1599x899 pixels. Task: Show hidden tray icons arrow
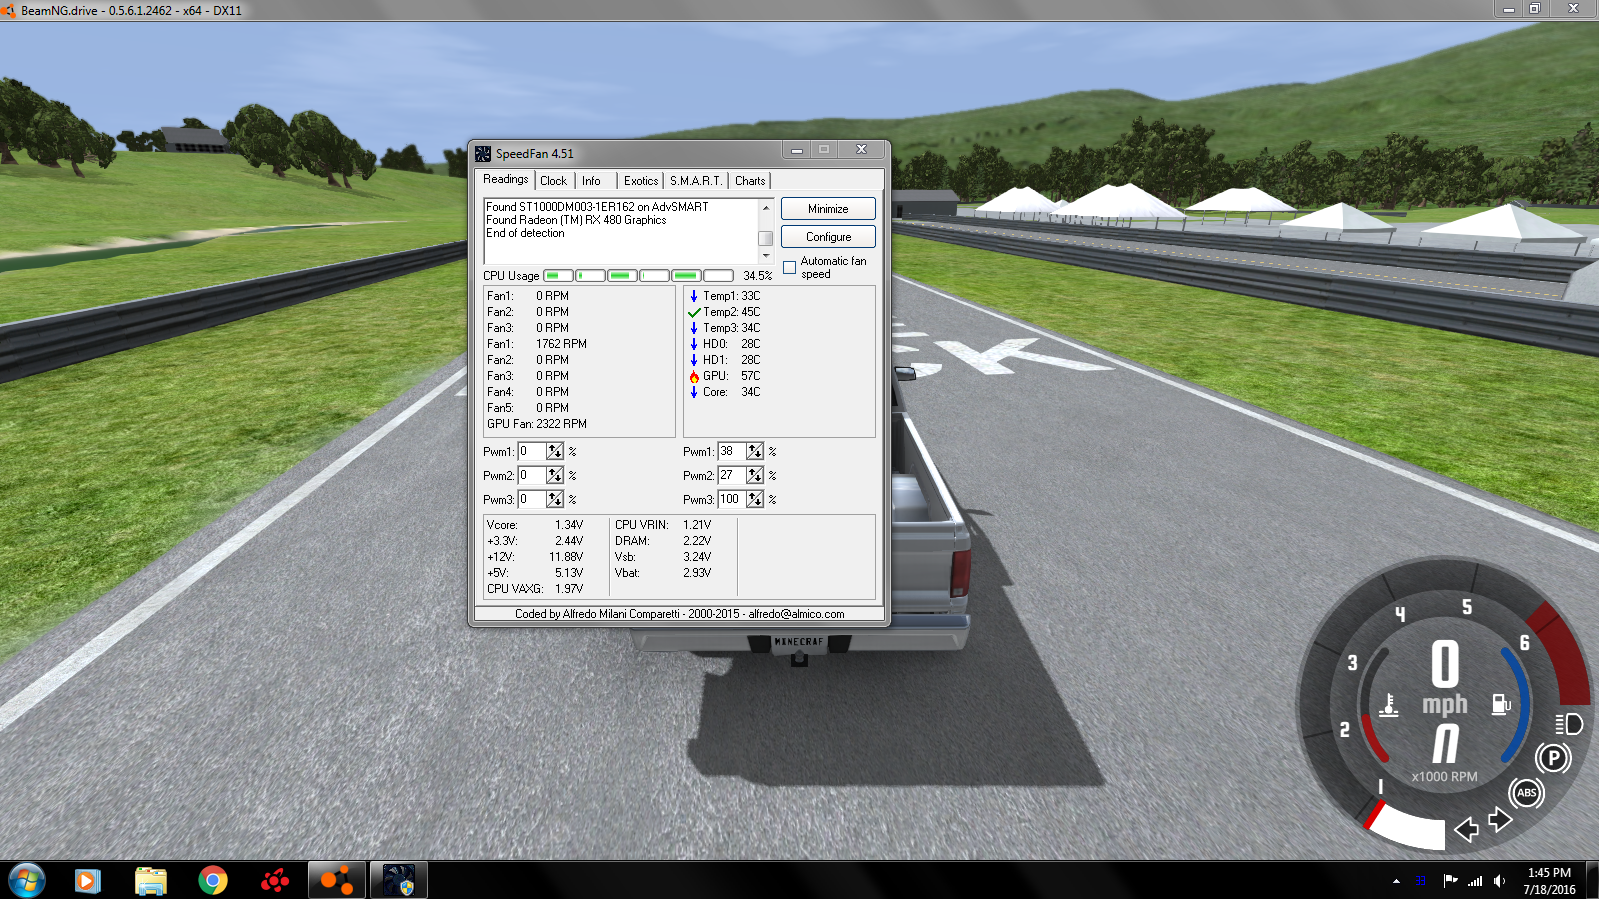1396,881
